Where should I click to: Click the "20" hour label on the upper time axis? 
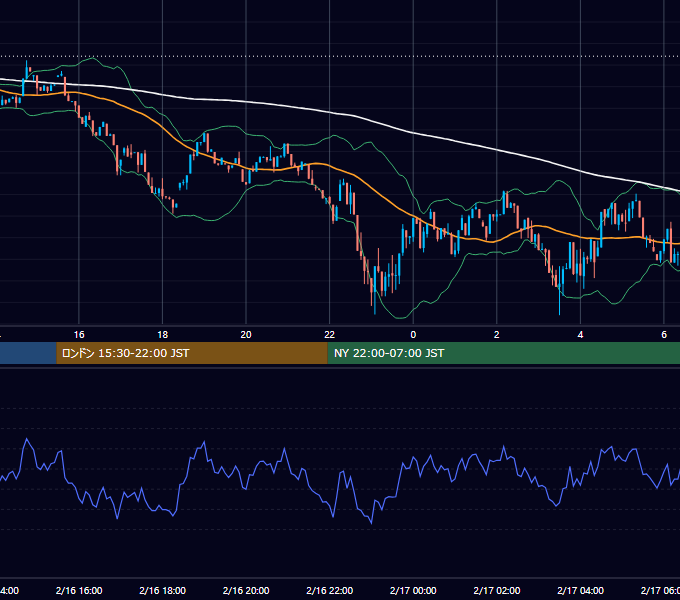click(x=246, y=335)
